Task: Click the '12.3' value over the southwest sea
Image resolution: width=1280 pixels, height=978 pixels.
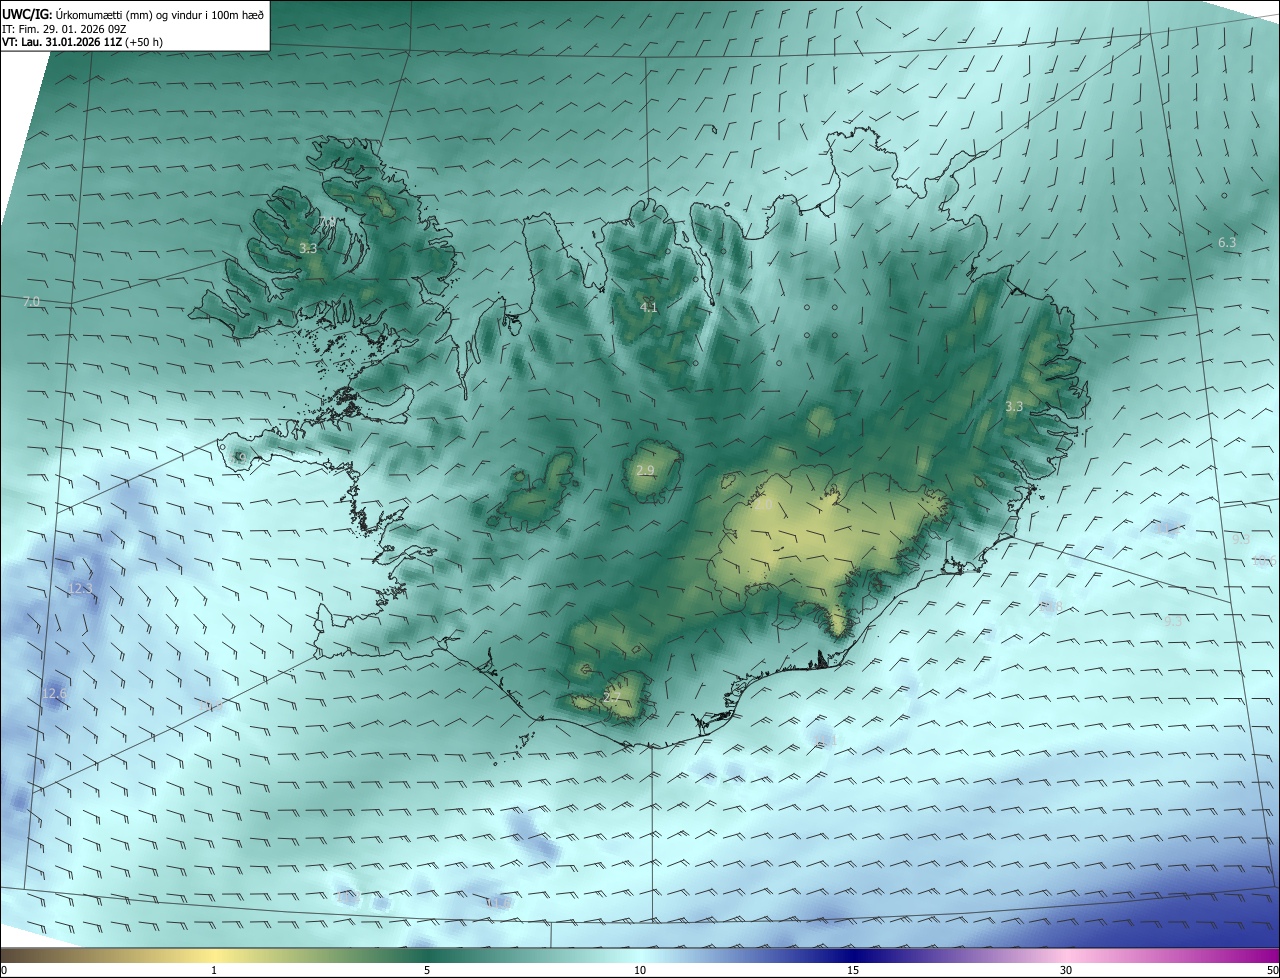Action: [x=81, y=589]
